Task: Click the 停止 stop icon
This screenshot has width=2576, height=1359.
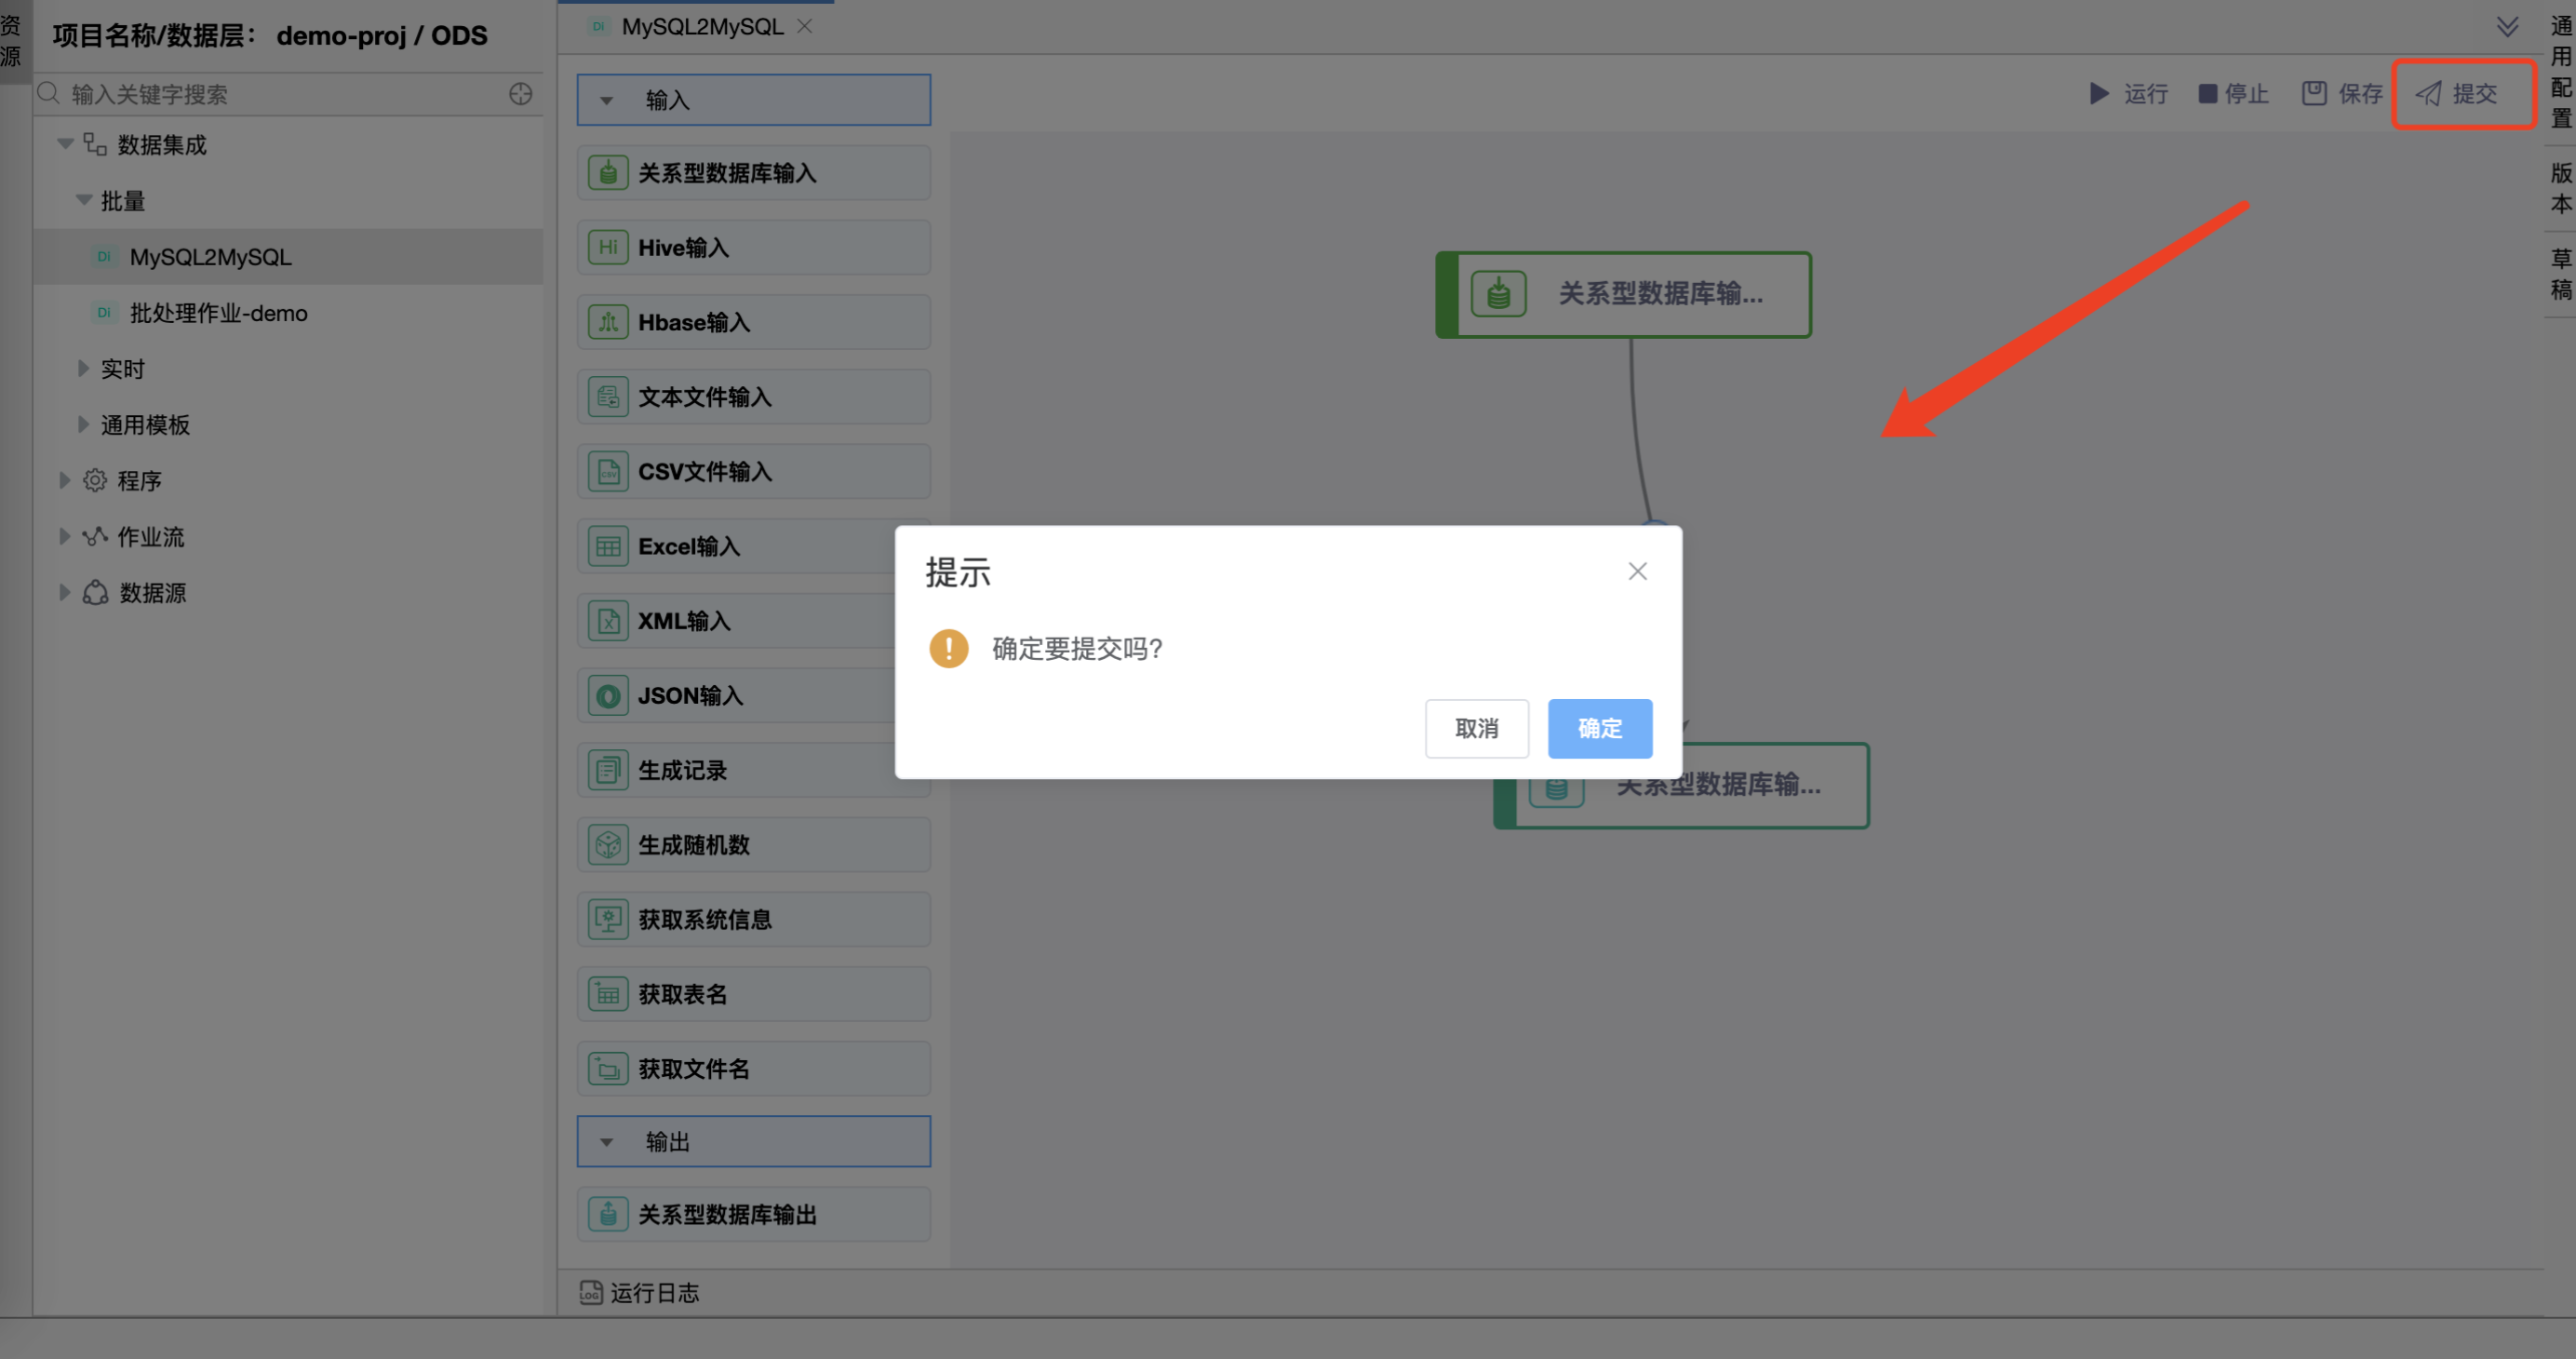Action: (2207, 93)
